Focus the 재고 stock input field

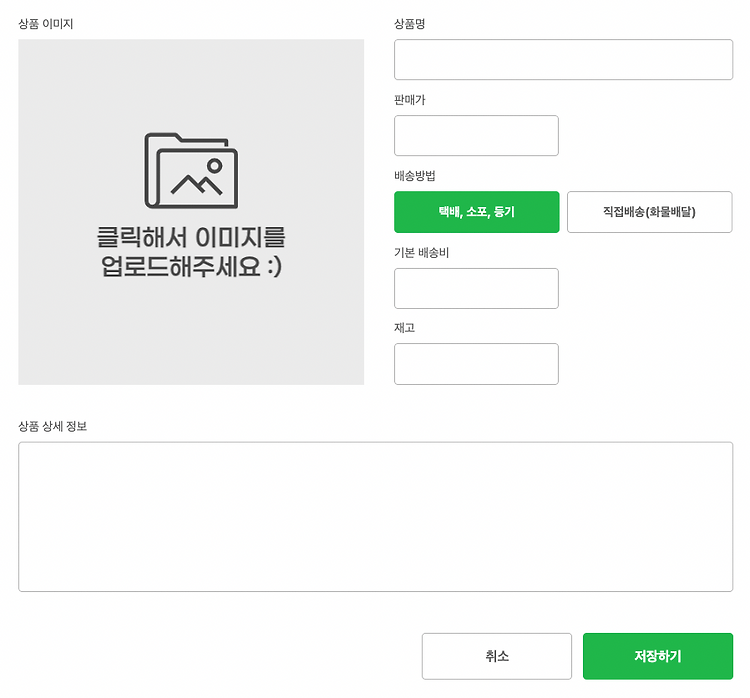476,364
